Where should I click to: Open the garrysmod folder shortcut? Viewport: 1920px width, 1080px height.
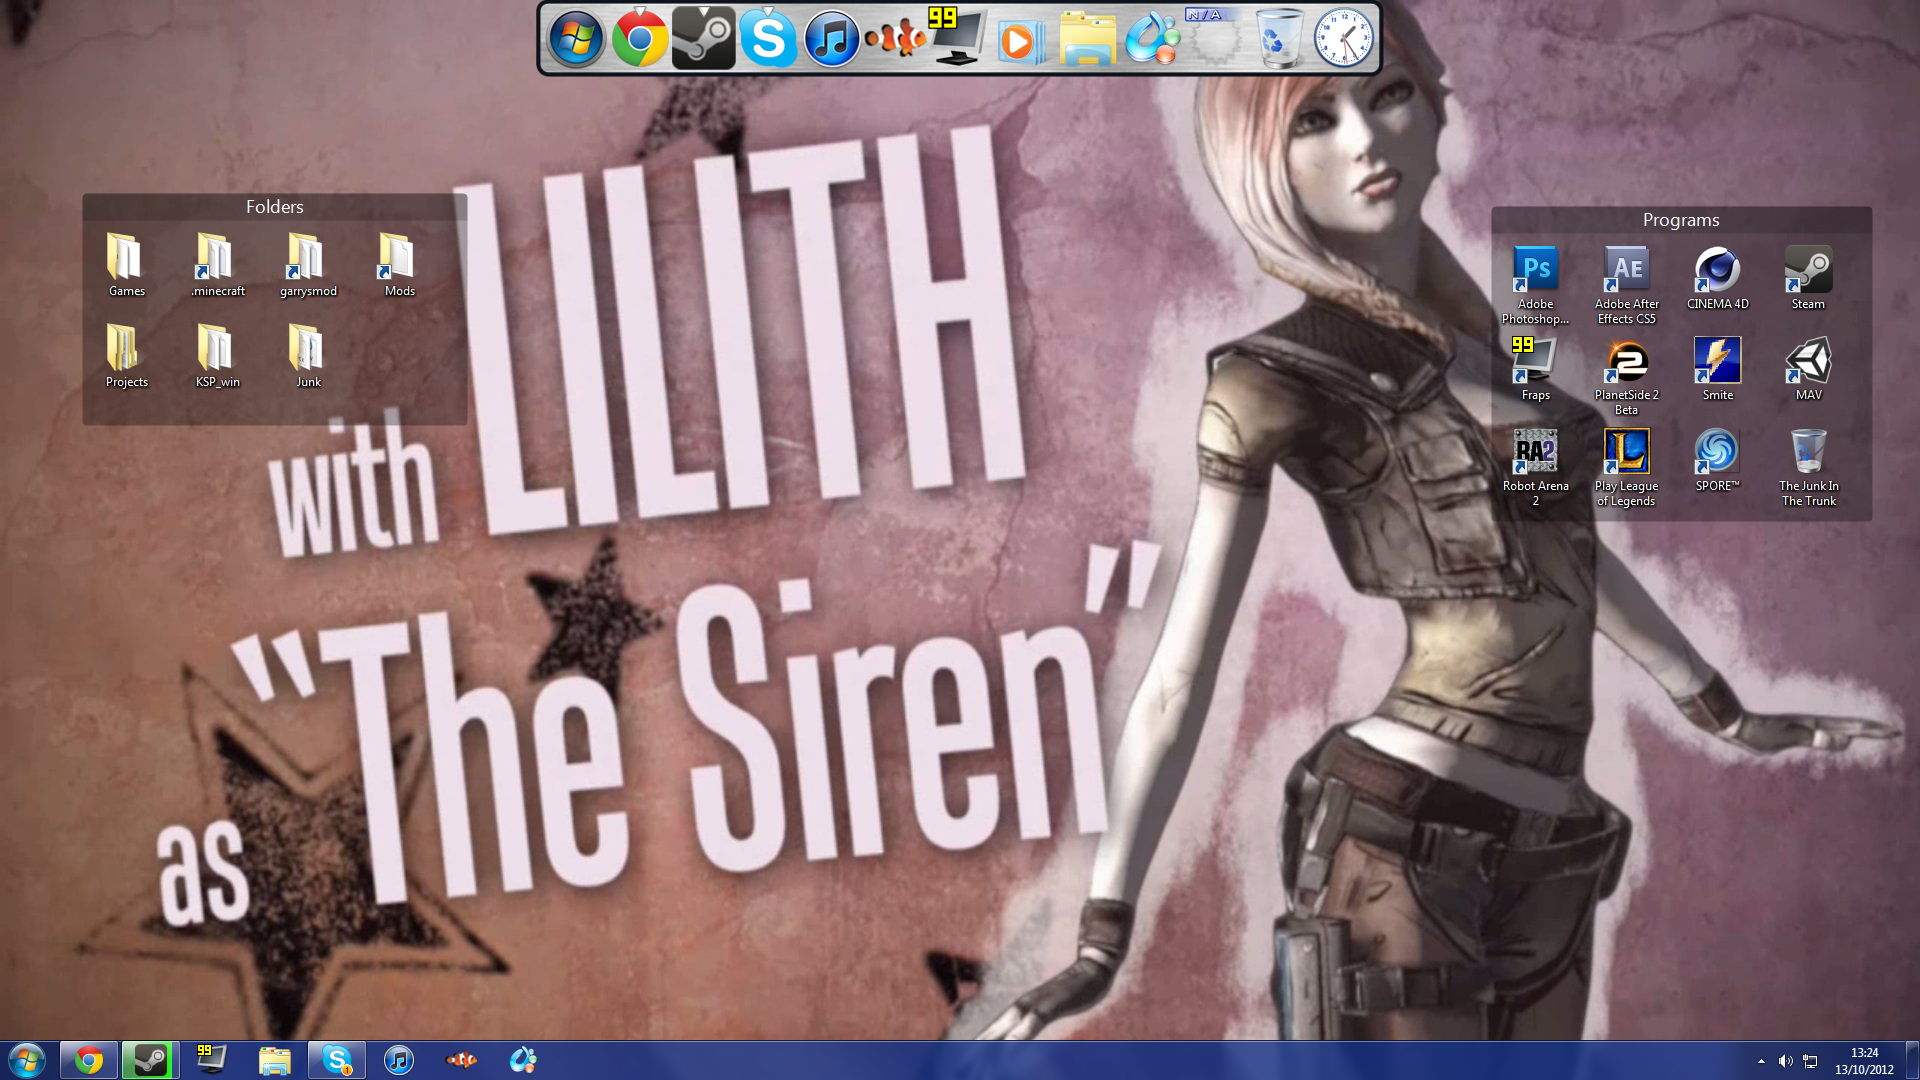click(x=308, y=265)
